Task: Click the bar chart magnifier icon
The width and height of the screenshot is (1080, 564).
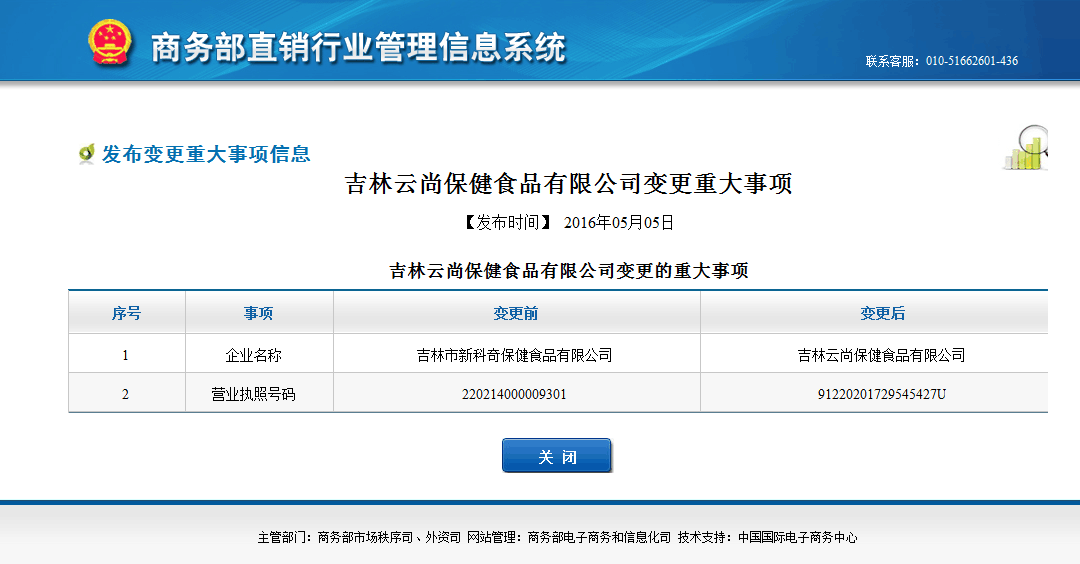Action: pos(1025,148)
